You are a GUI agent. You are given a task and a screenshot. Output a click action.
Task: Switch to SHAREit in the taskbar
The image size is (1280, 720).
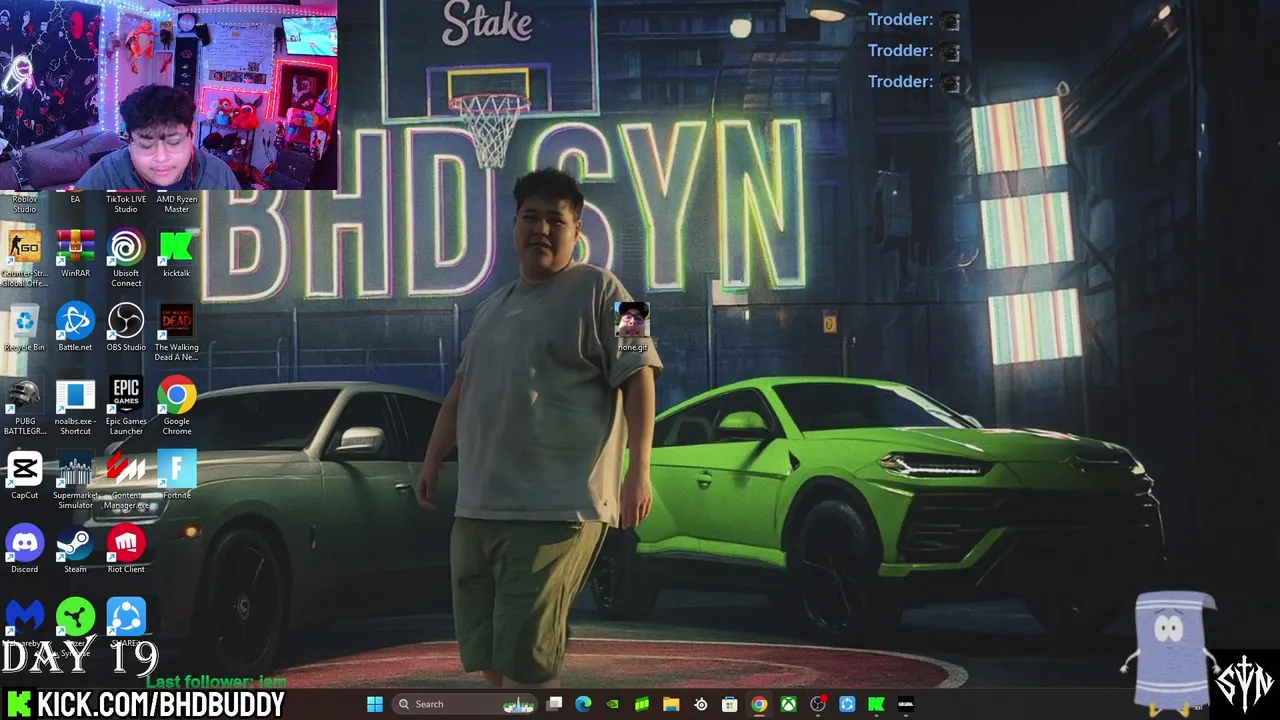point(847,704)
